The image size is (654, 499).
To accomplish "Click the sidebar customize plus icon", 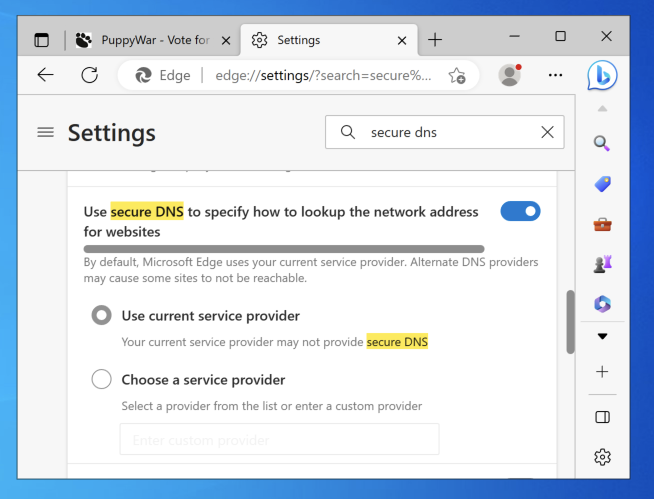I will click(x=602, y=371).
